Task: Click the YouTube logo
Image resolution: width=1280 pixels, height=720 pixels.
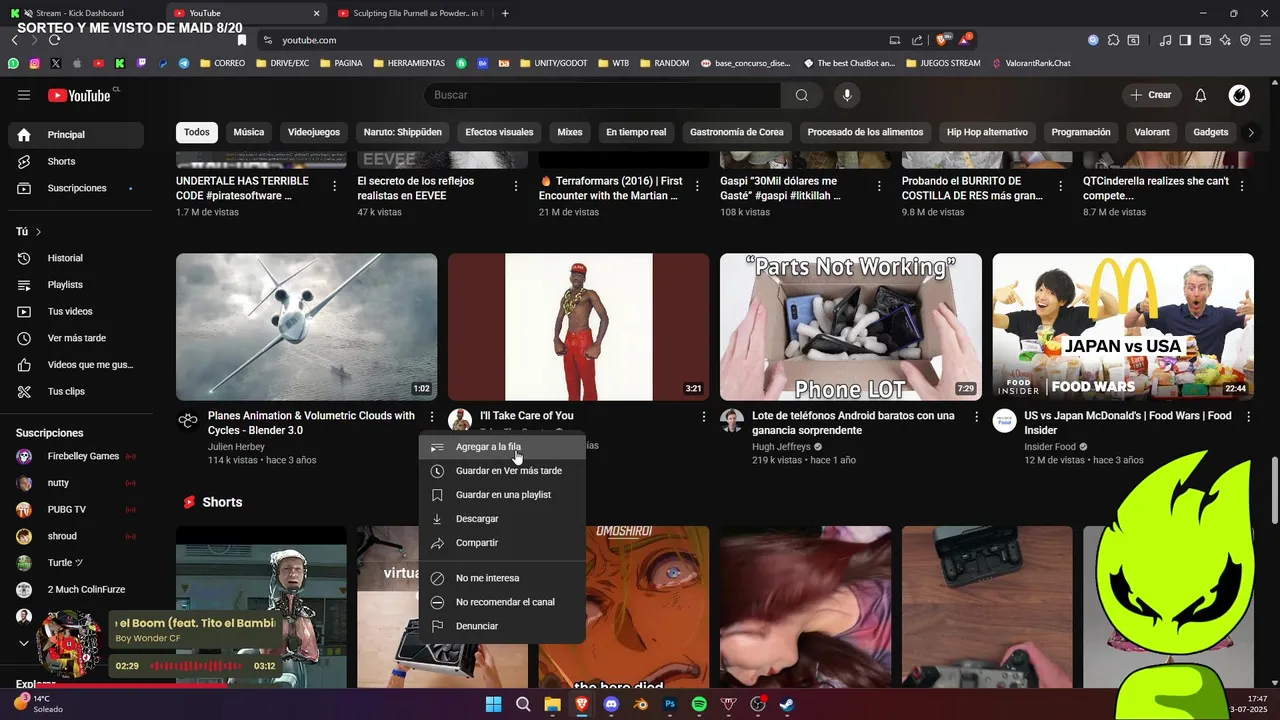Action: 79,95
